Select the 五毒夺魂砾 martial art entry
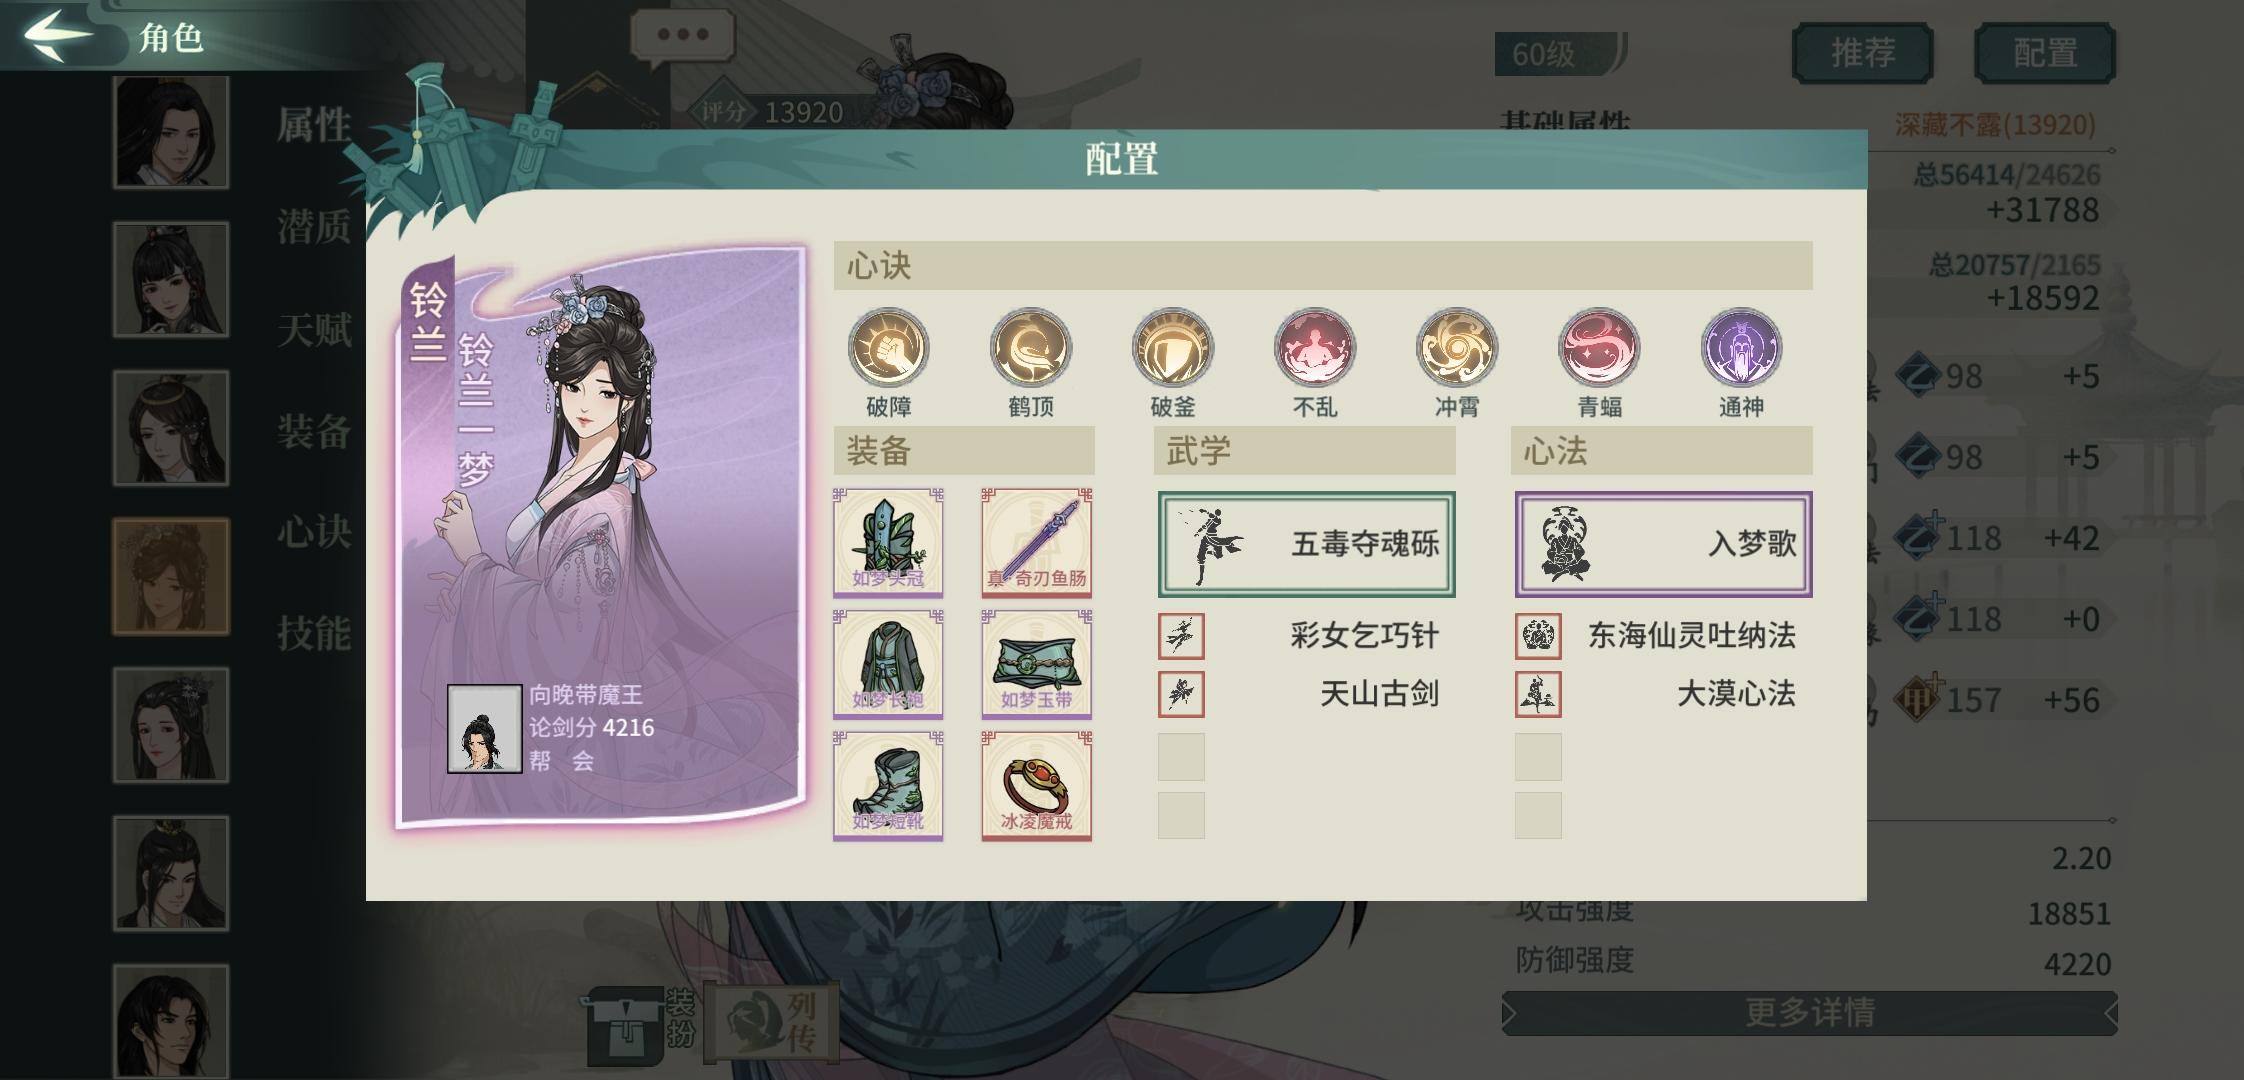 pyautogui.click(x=1306, y=544)
